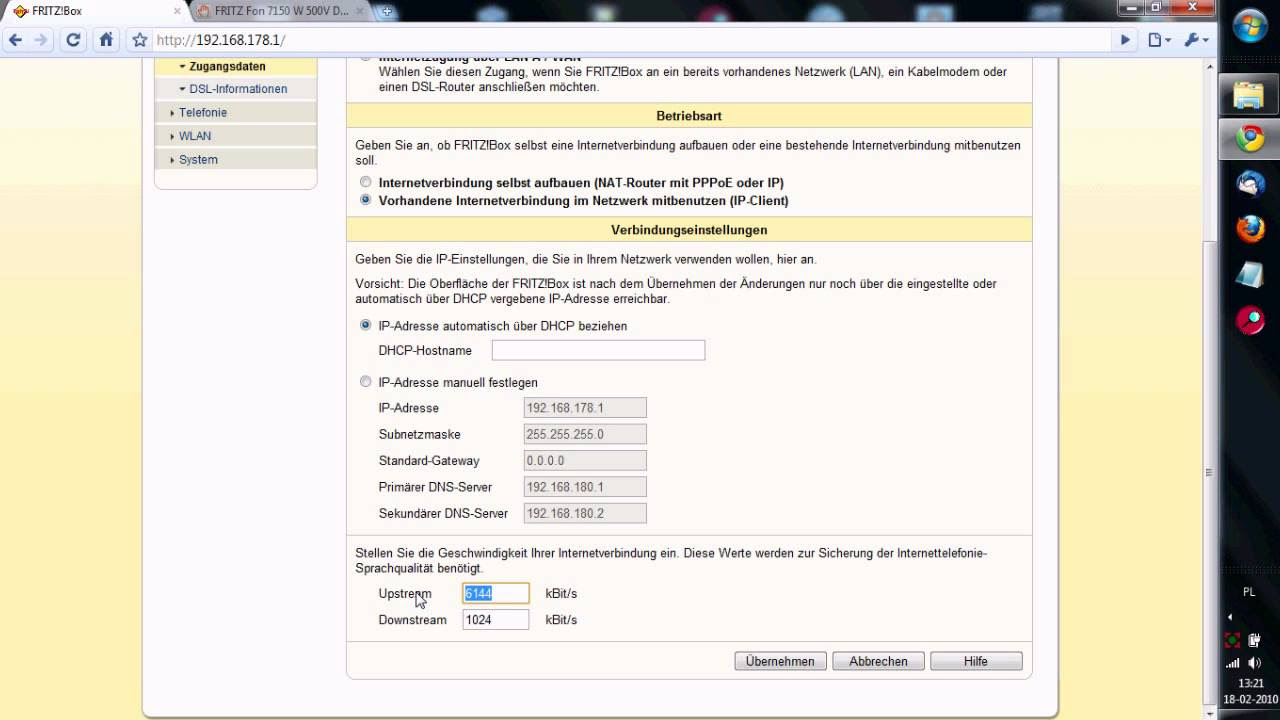The width and height of the screenshot is (1280, 720).
Task: Select IP-Adresse manuell festlegen radio button
Action: click(366, 382)
